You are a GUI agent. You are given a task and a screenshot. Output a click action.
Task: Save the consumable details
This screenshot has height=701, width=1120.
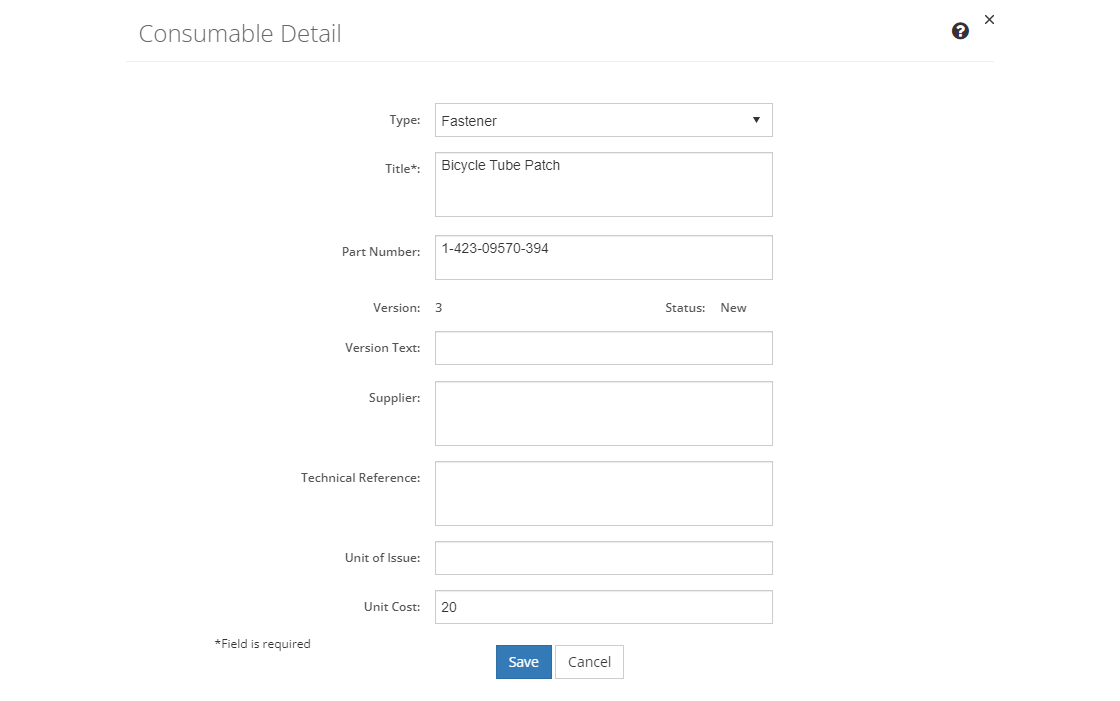click(524, 662)
